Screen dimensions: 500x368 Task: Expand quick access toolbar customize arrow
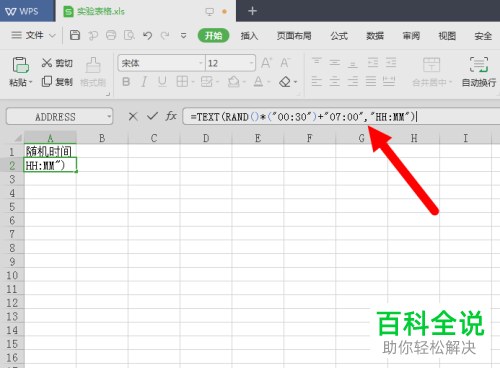click(x=183, y=35)
